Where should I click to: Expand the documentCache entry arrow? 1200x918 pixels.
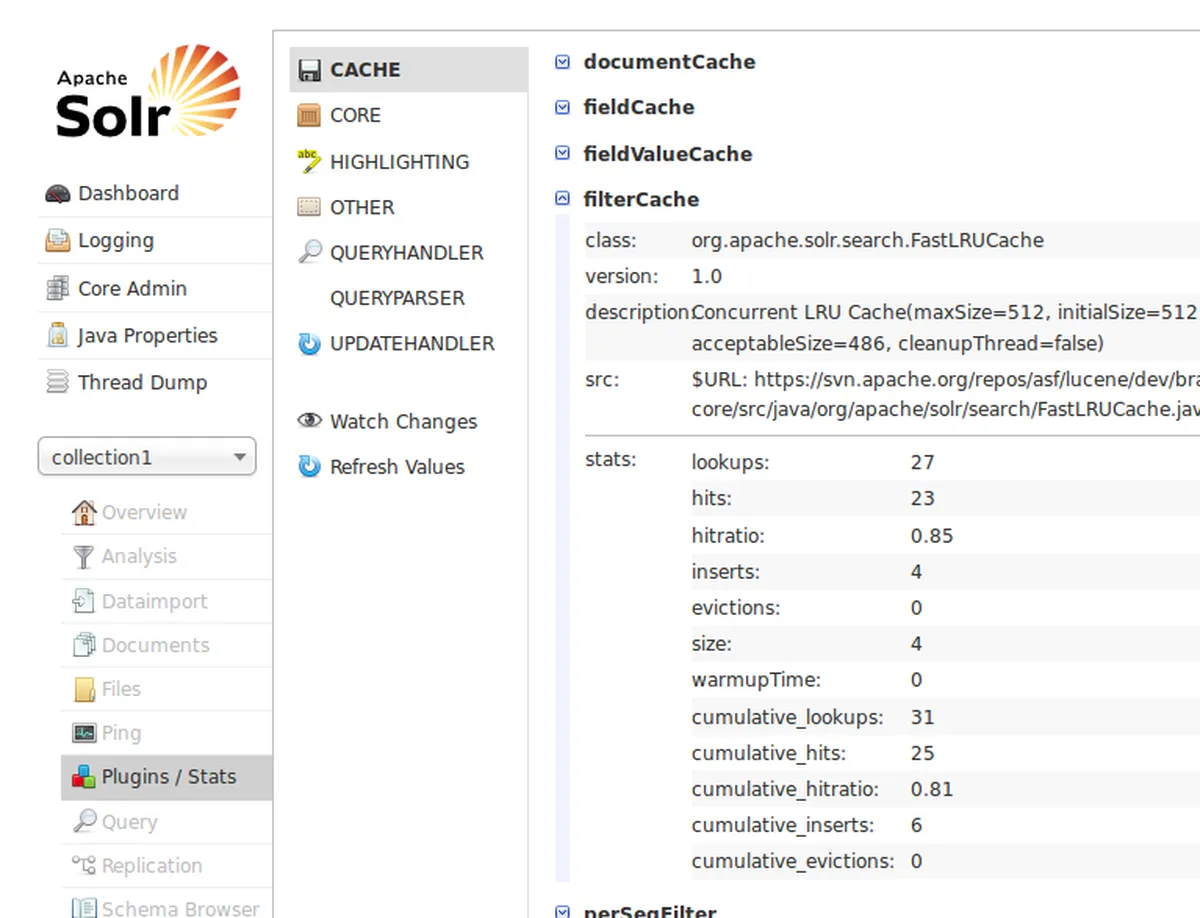point(562,62)
